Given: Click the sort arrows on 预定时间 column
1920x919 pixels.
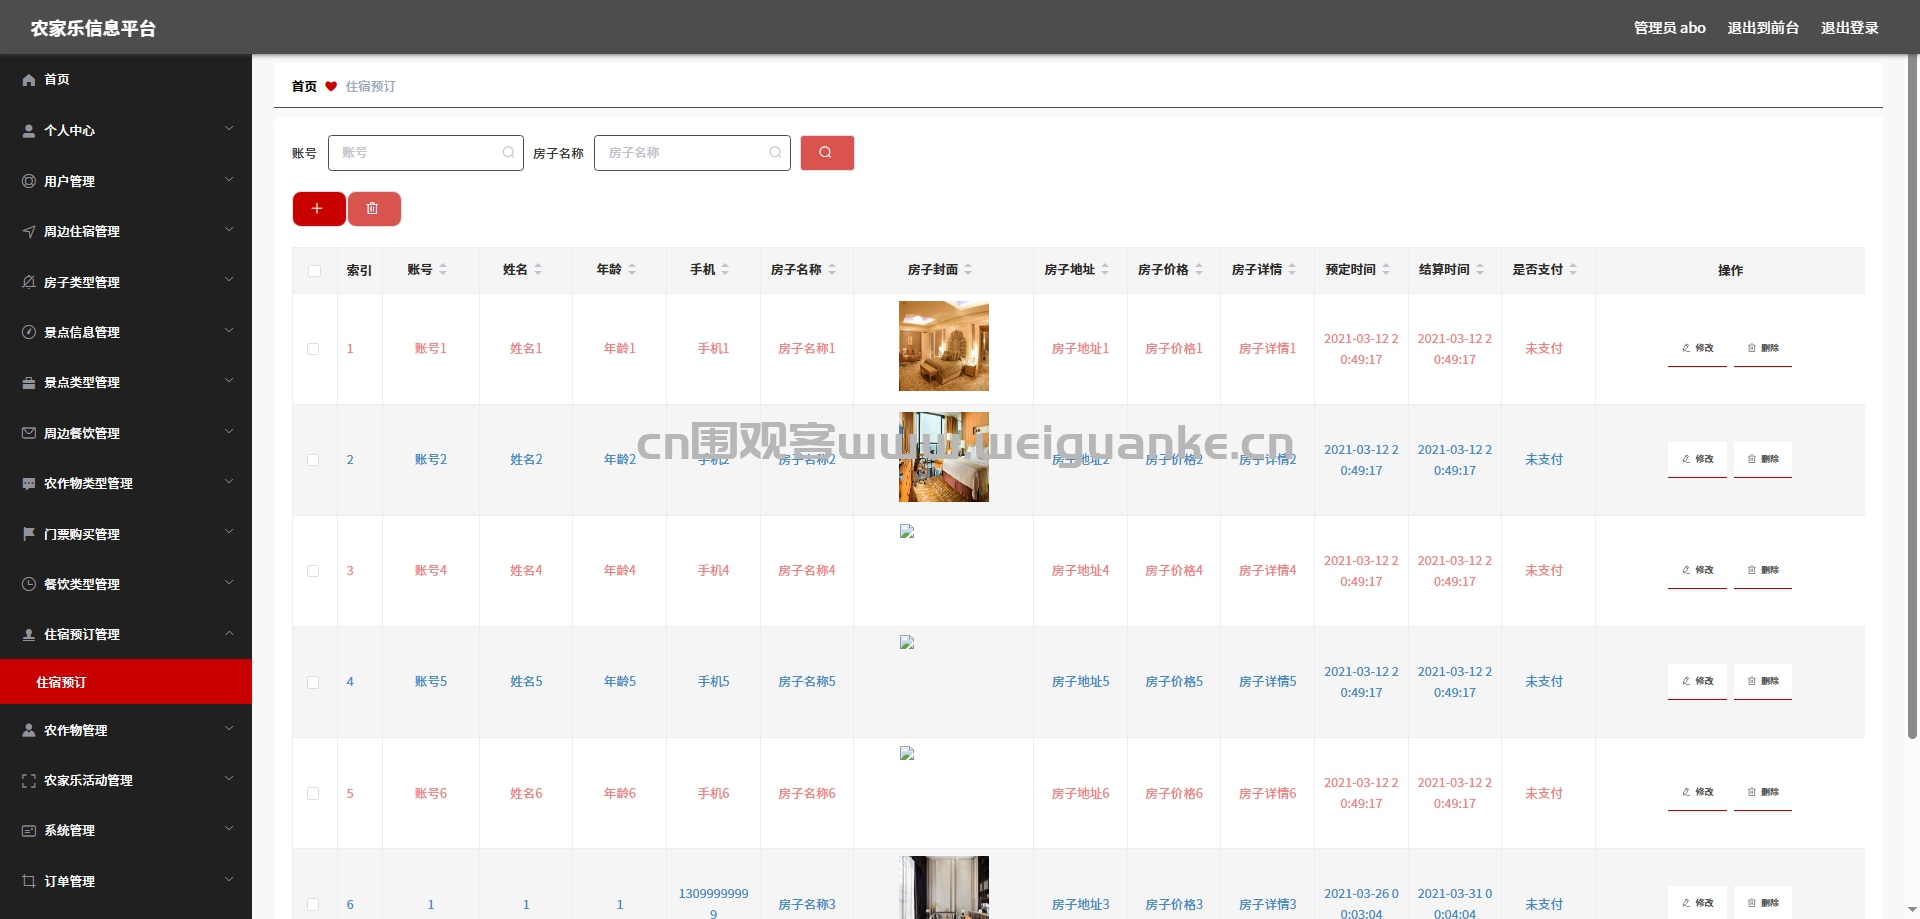Looking at the screenshot, I should (x=1386, y=270).
